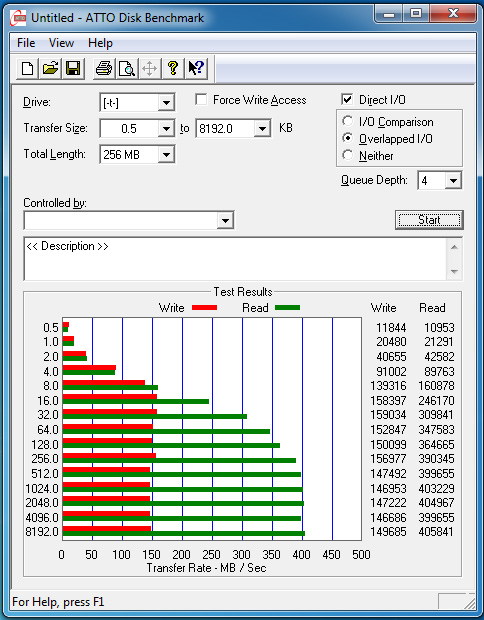Click the Write column header in results
The width and height of the screenshot is (484, 620).
click(383, 308)
